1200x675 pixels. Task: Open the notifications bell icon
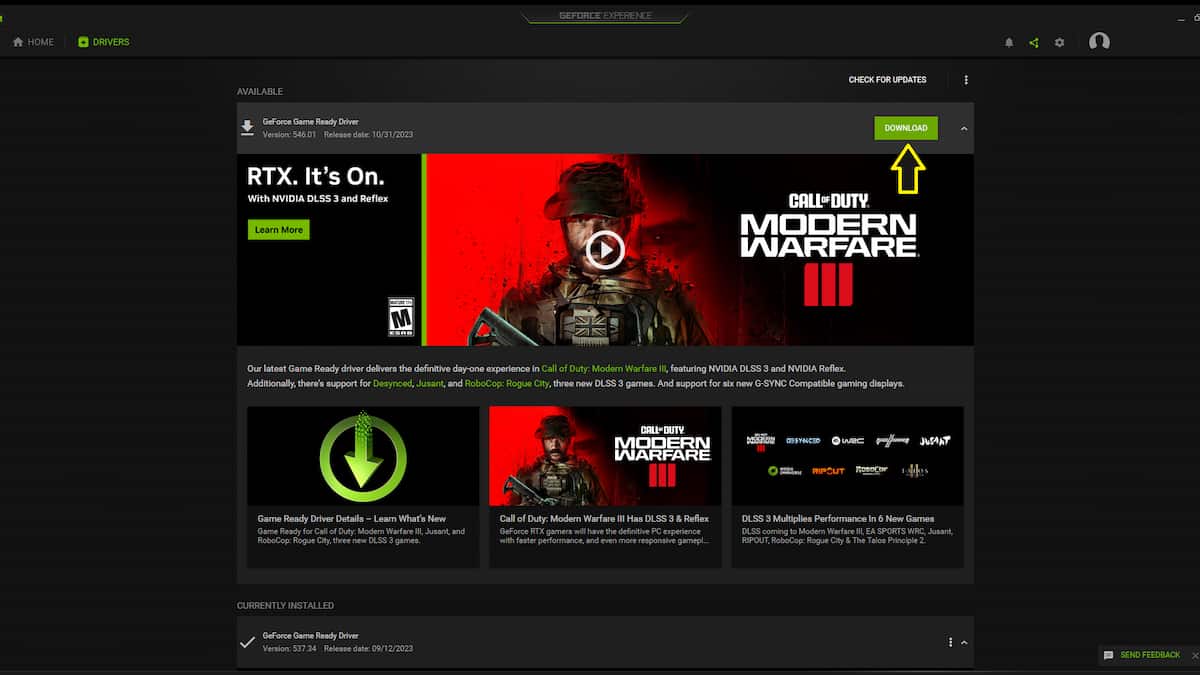pyautogui.click(x=1009, y=43)
